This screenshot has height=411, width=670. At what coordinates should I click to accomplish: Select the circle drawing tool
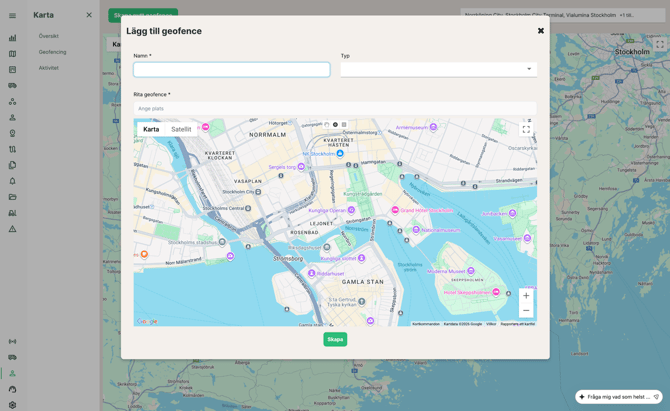(x=335, y=125)
